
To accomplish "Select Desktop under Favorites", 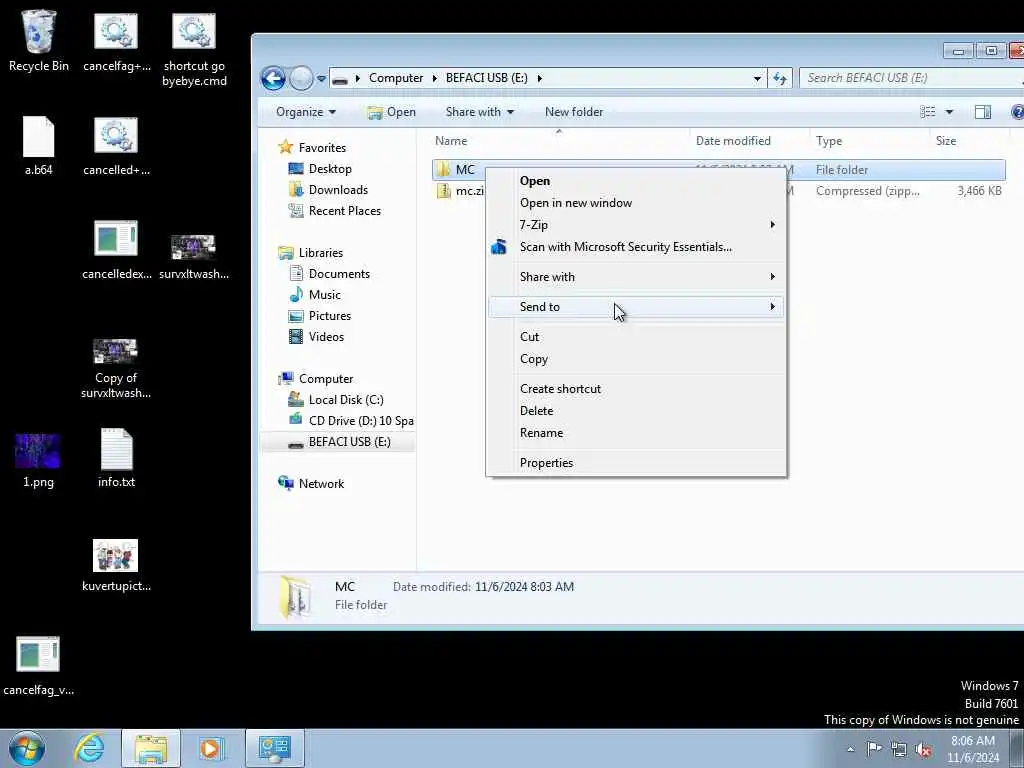I will pyautogui.click(x=330, y=168).
